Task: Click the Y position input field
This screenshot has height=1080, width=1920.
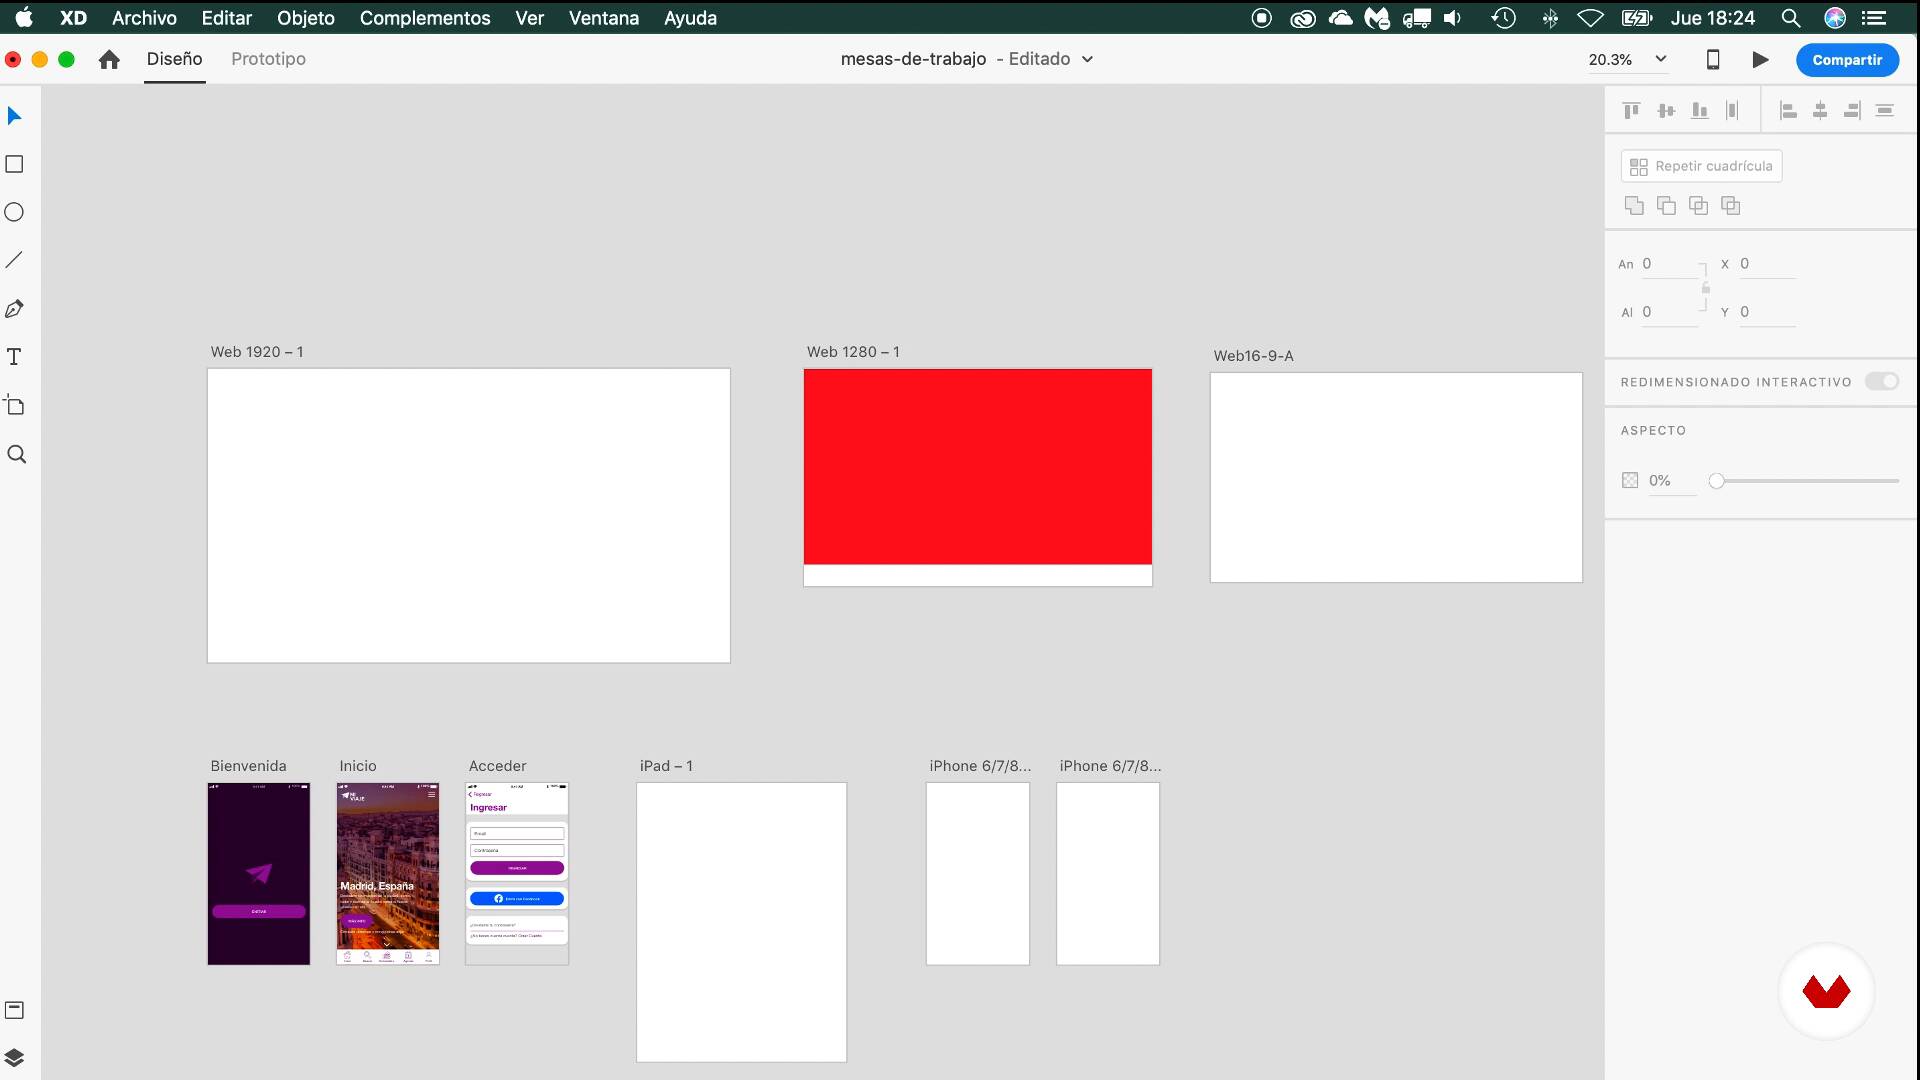Action: click(1767, 312)
